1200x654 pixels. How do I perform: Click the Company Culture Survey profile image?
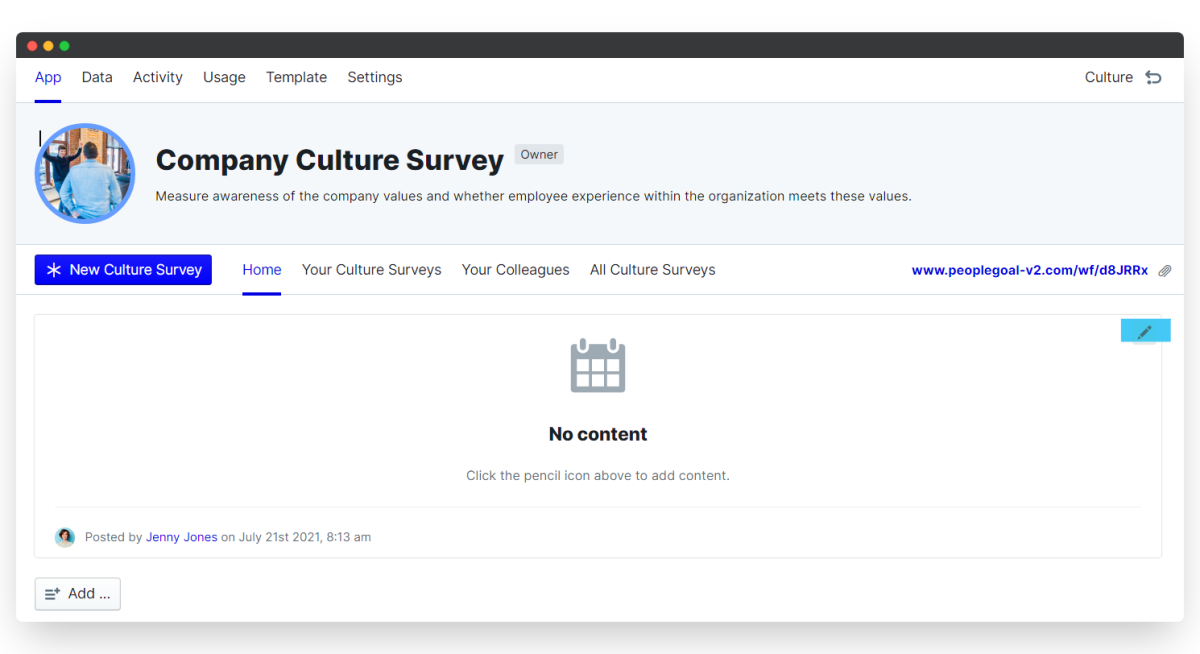(x=85, y=173)
